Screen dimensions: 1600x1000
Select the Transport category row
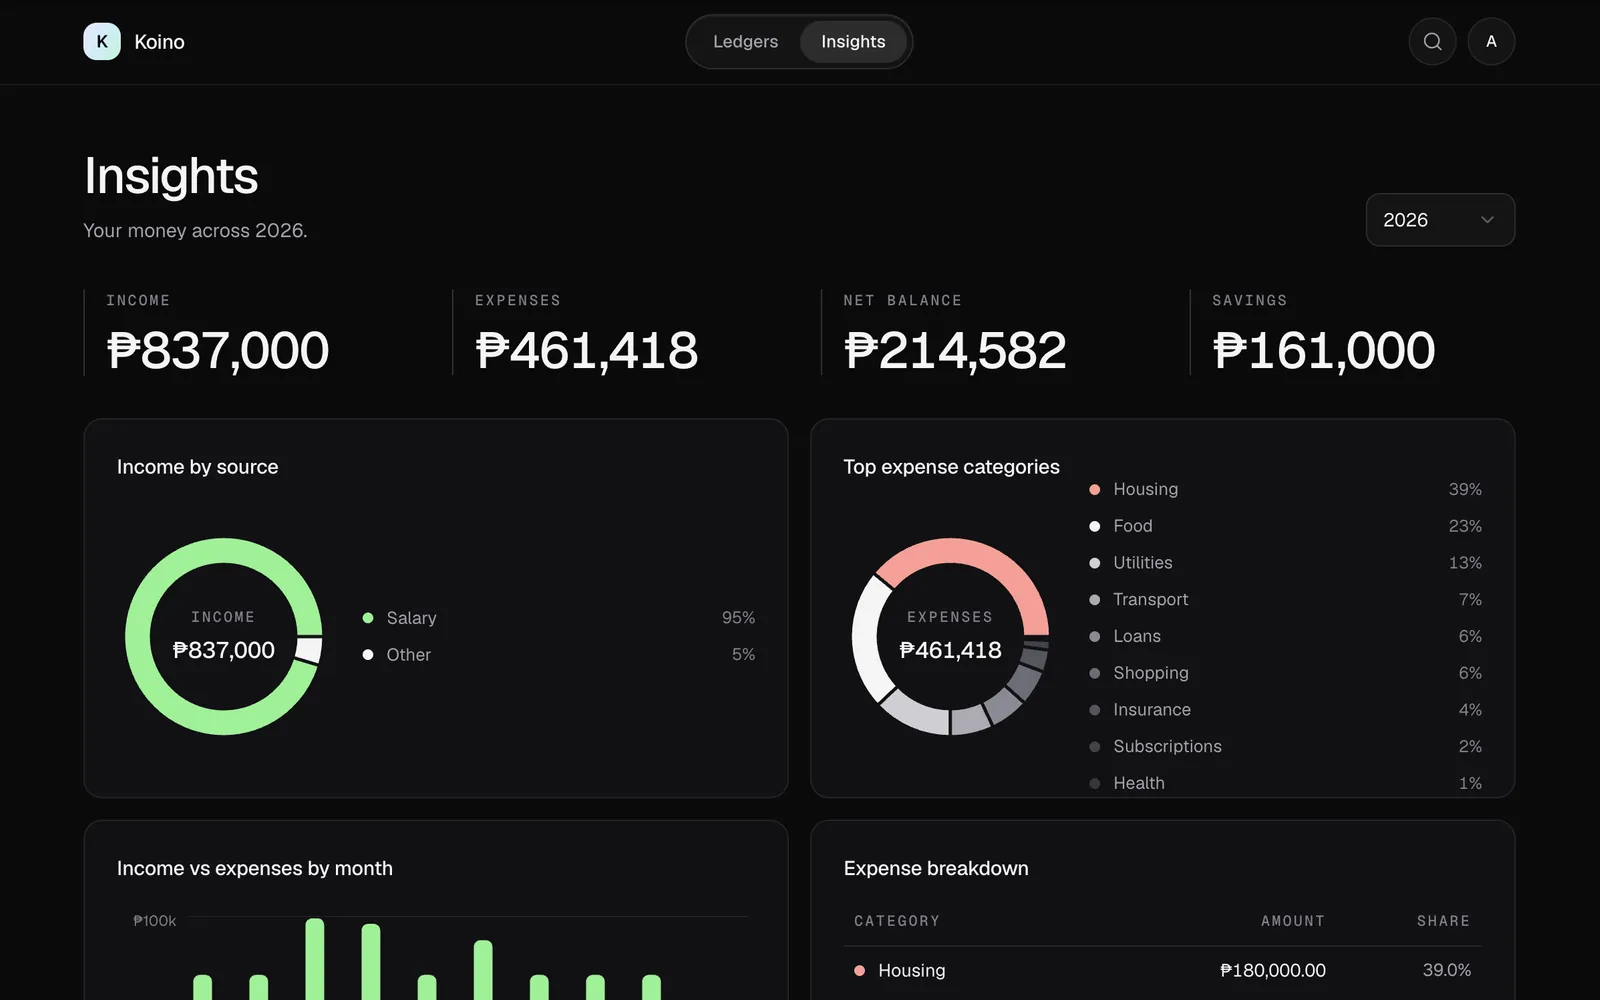(x=1285, y=600)
